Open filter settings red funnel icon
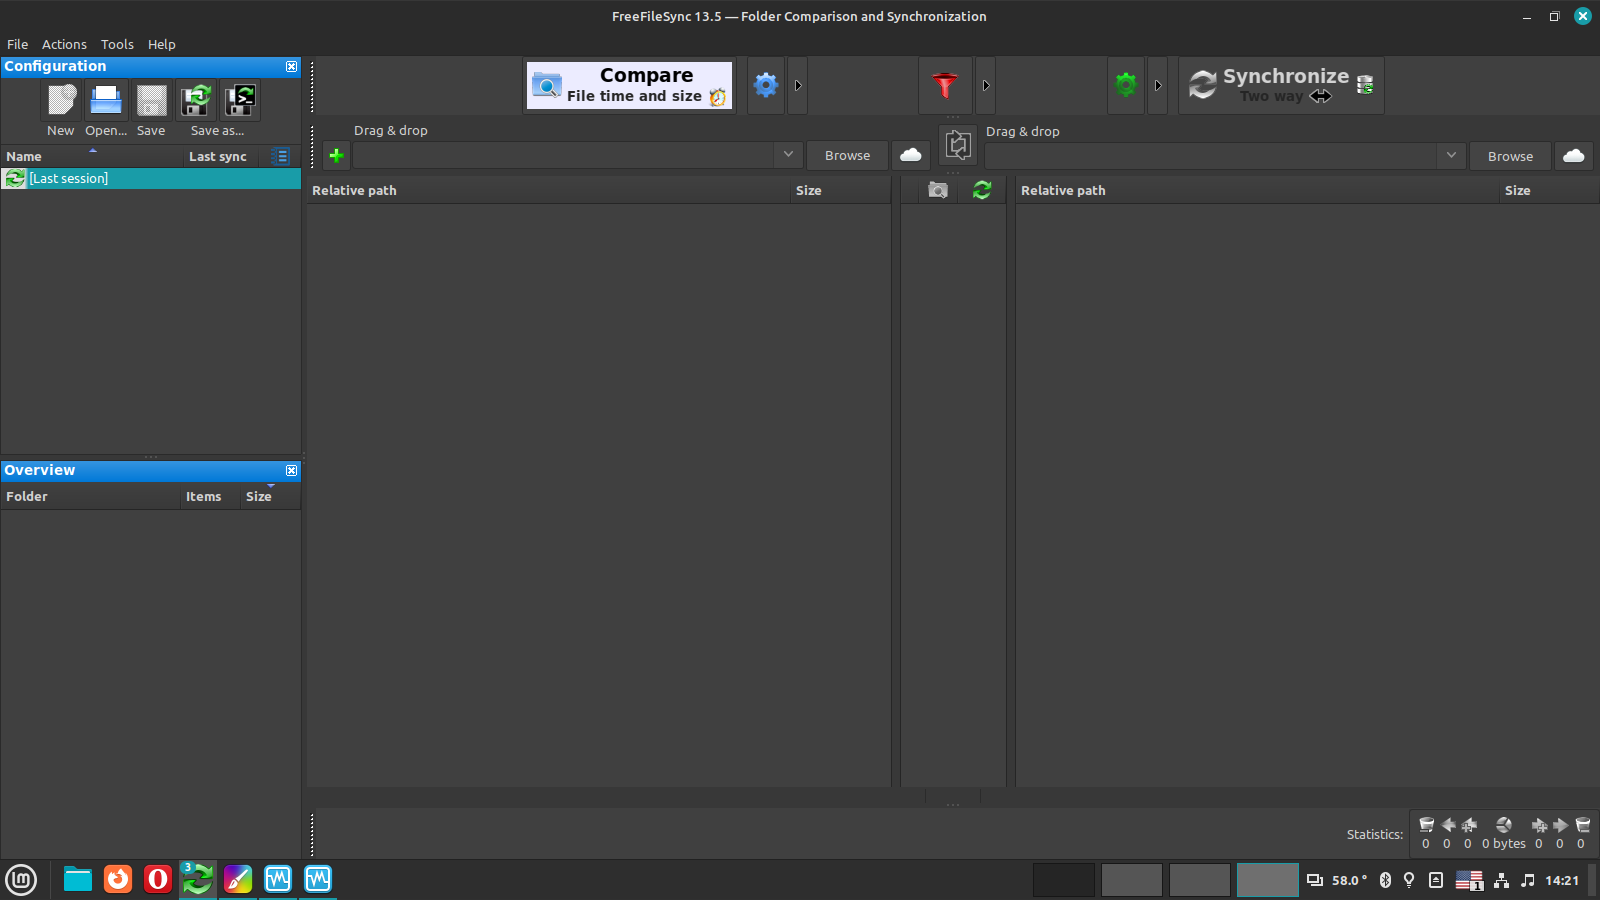 point(945,85)
